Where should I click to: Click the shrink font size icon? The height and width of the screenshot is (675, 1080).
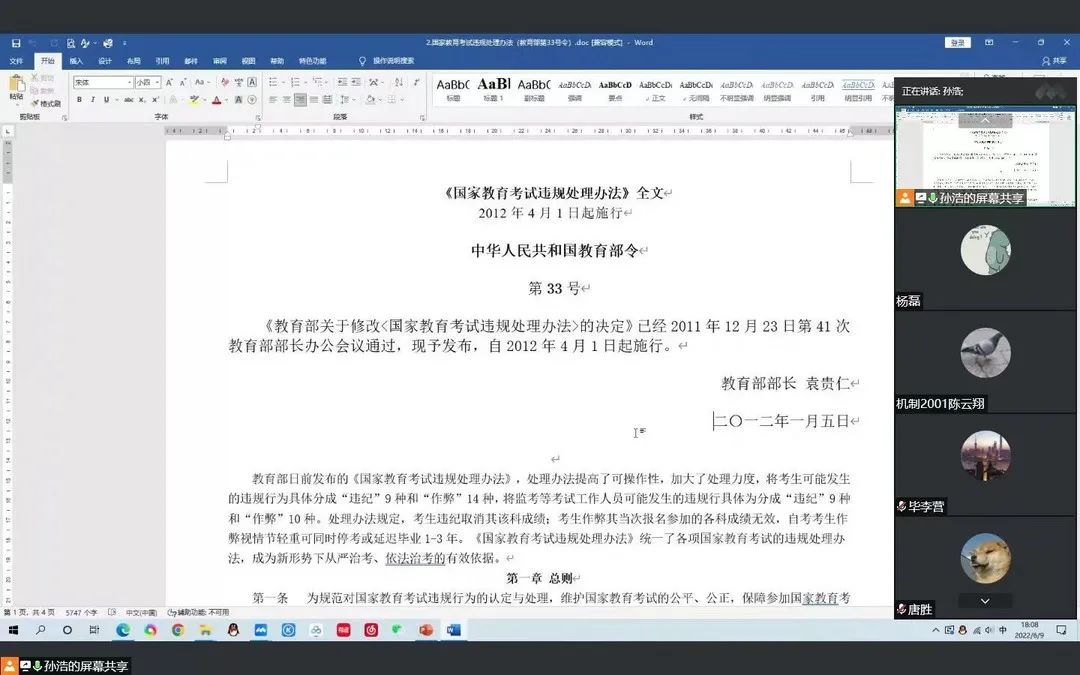(183, 83)
